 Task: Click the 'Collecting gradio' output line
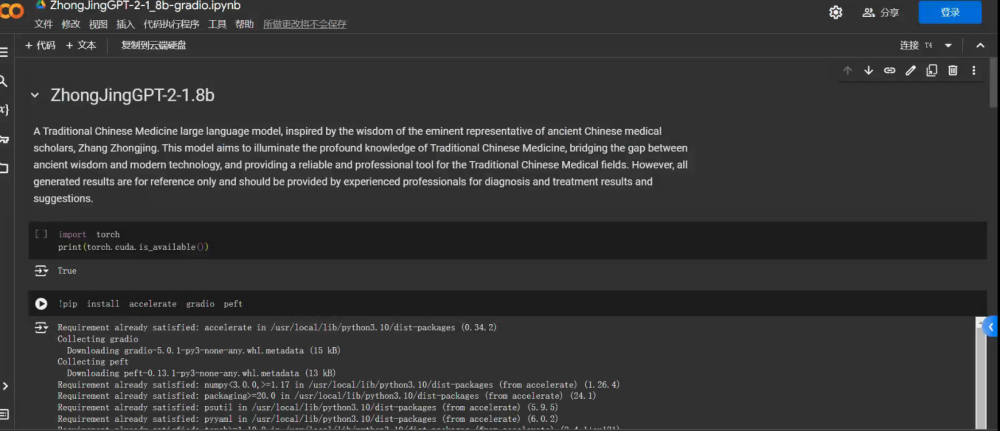[98, 339]
